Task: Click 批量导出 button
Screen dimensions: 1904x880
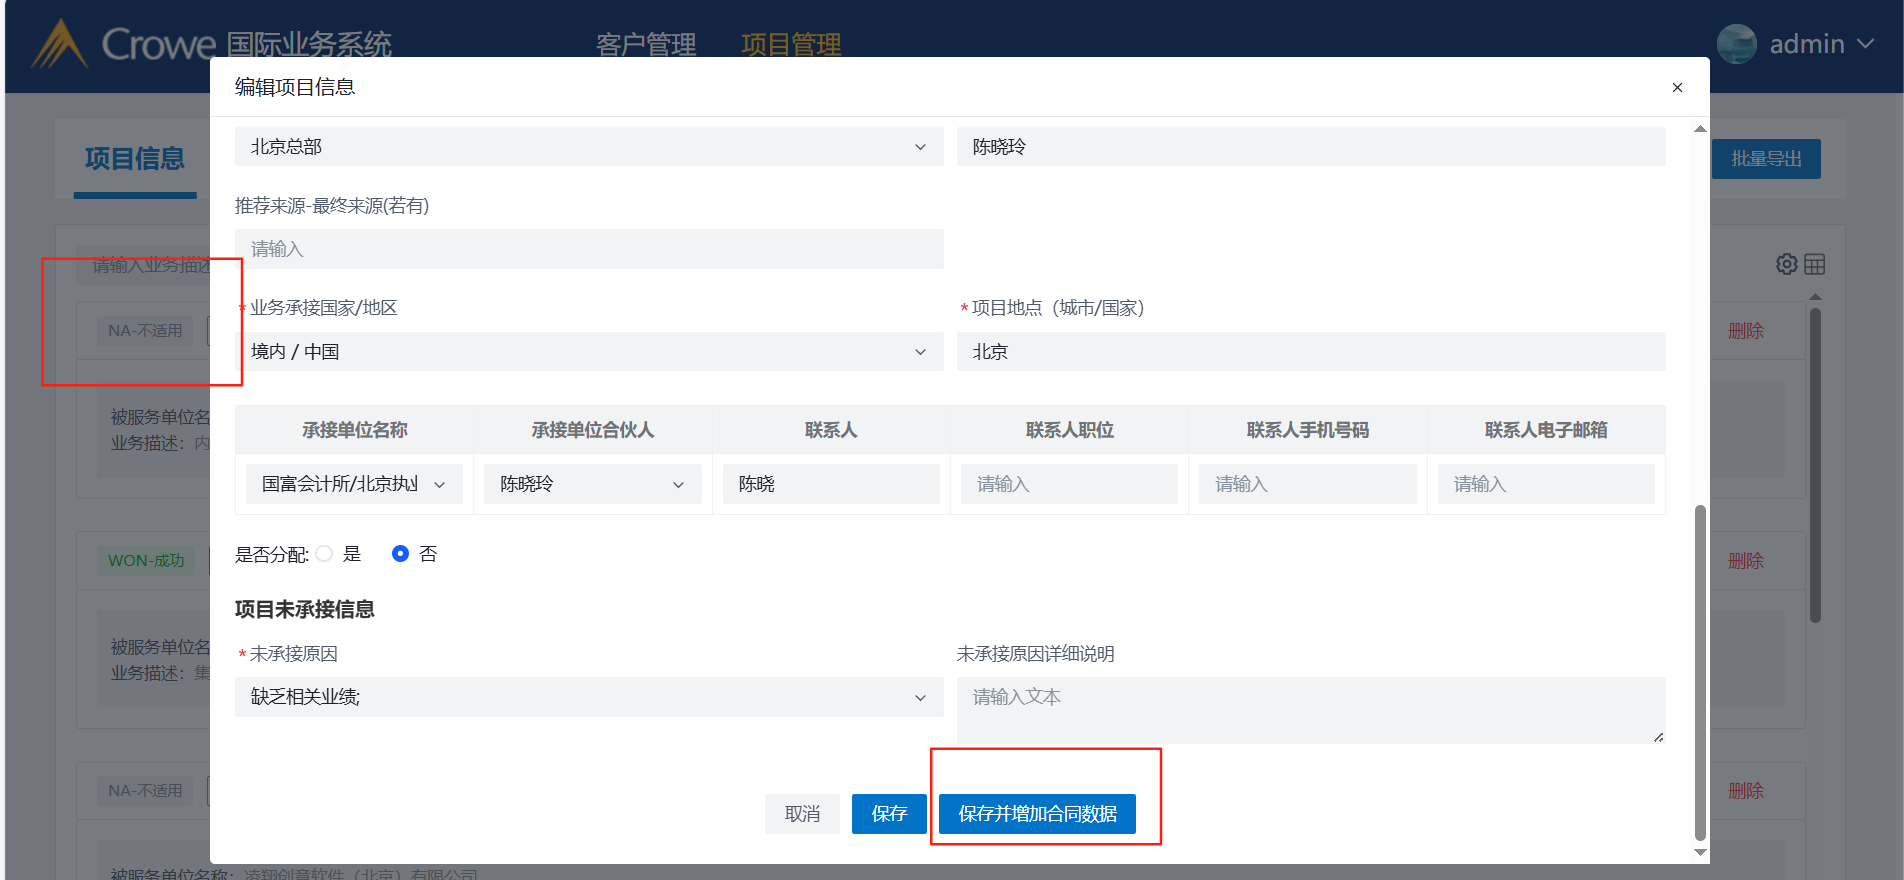Action: tap(1766, 159)
